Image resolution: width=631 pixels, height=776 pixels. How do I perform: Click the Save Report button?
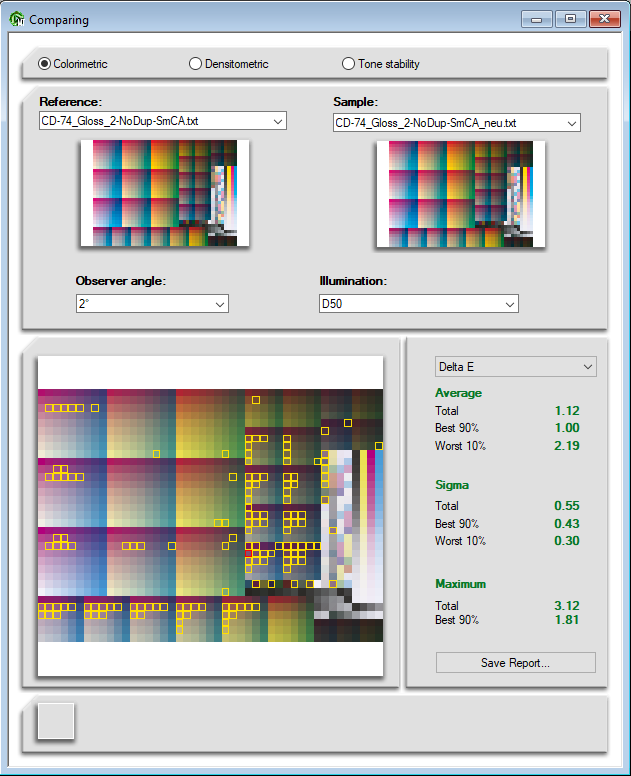coord(516,663)
